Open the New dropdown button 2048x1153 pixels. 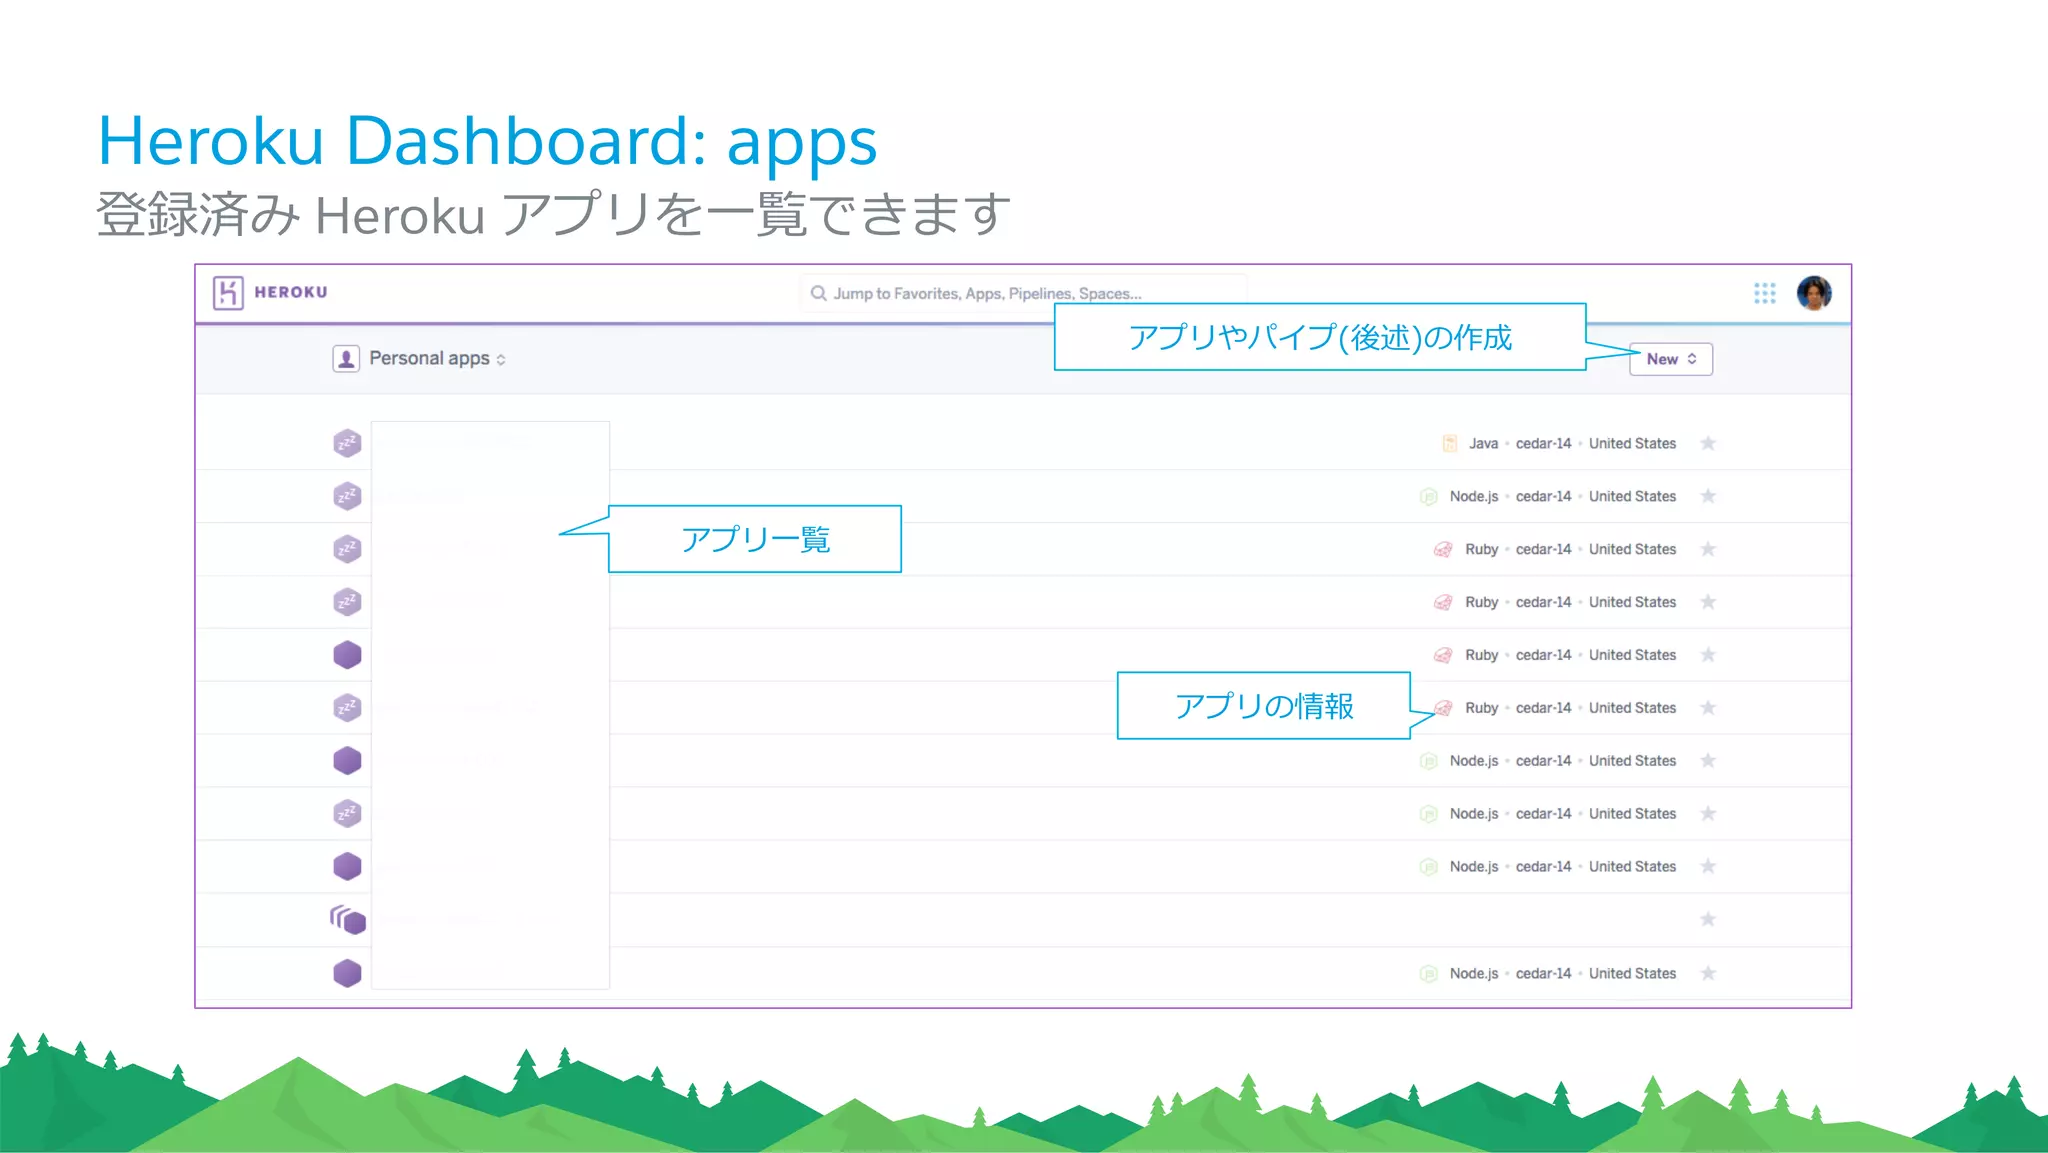point(1671,359)
